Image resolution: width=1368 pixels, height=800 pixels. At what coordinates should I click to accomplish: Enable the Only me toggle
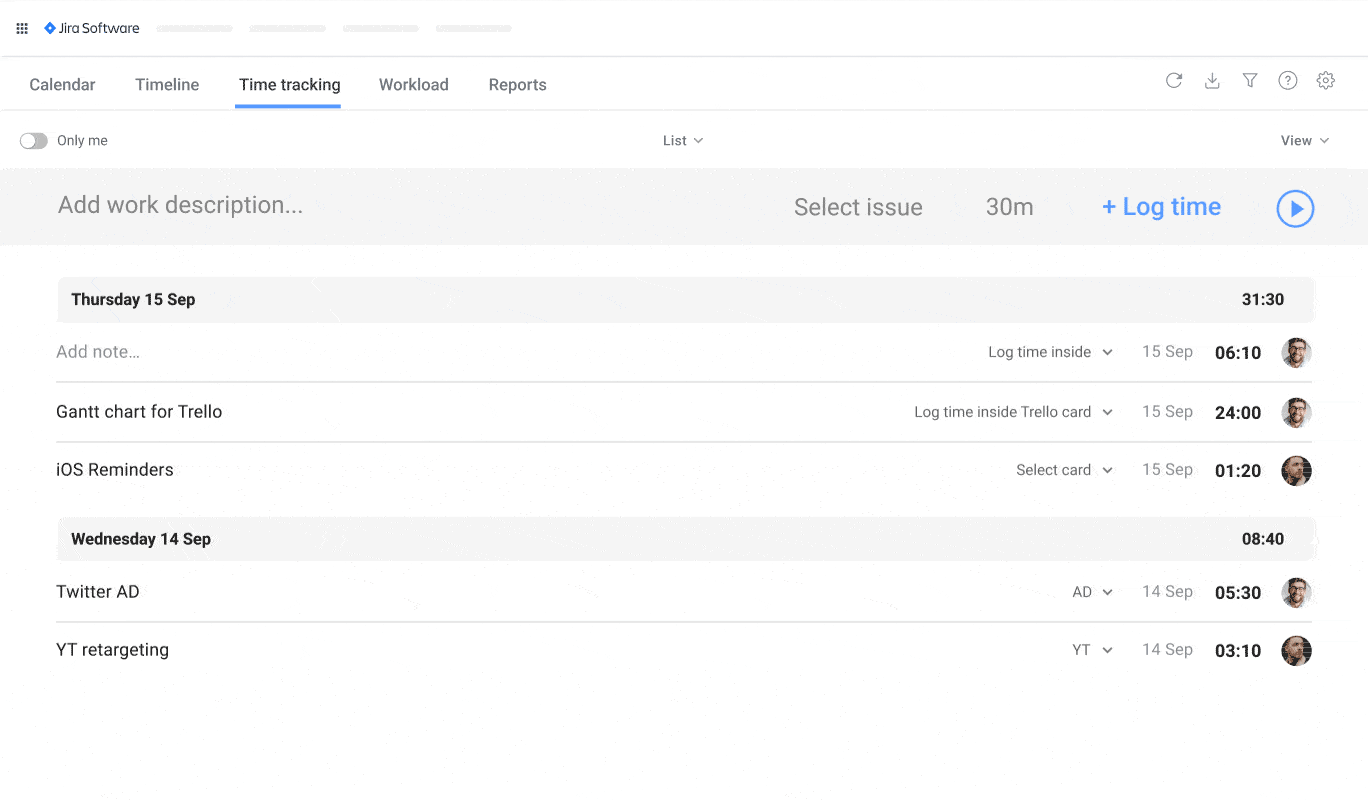click(x=33, y=140)
